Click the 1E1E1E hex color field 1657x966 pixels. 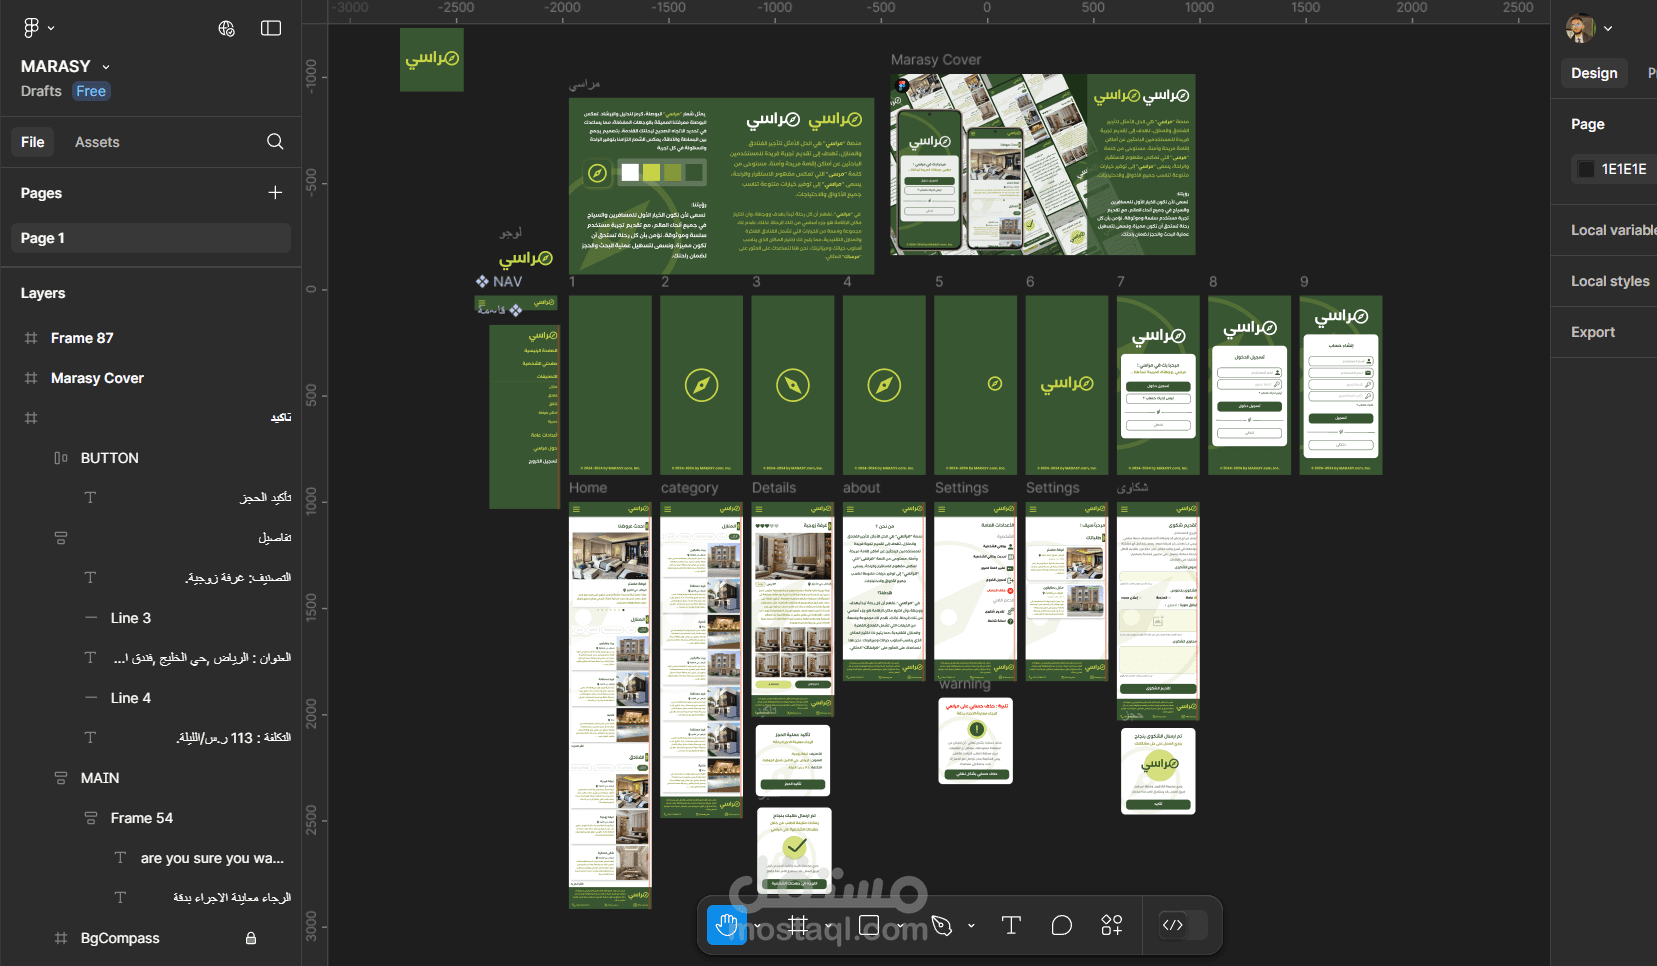click(x=1624, y=169)
